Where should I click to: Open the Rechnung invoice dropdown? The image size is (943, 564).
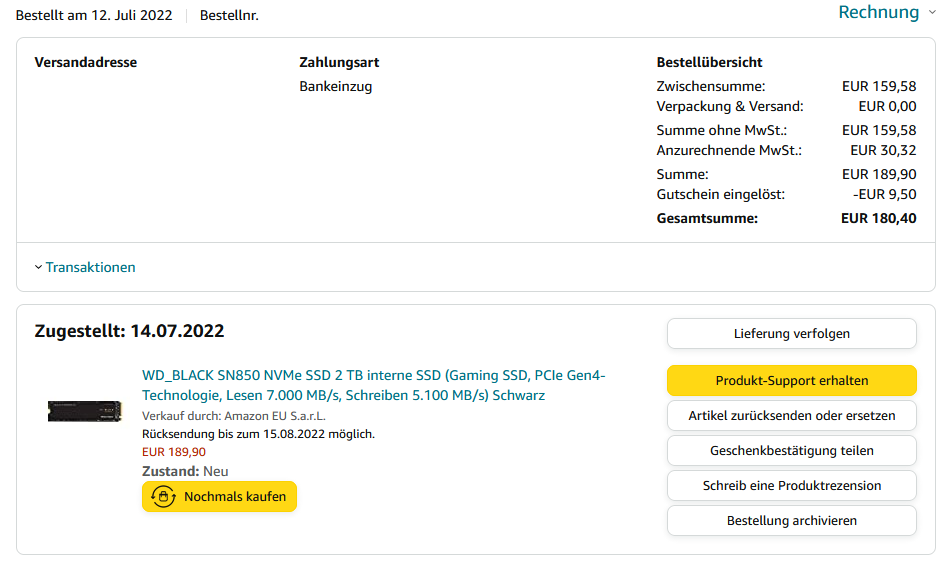pyautogui.click(x=878, y=12)
